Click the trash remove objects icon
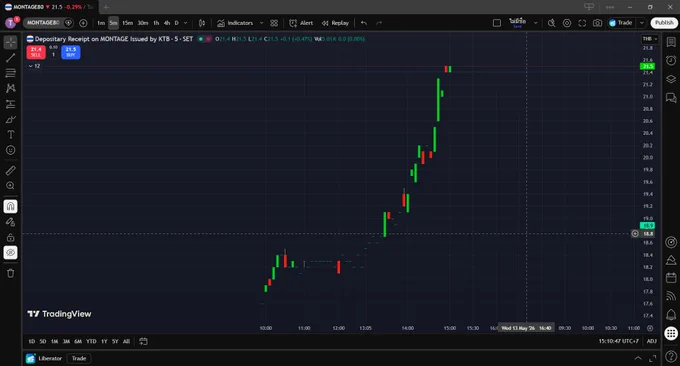The height and width of the screenshot is (366, 680). point(10,273)
